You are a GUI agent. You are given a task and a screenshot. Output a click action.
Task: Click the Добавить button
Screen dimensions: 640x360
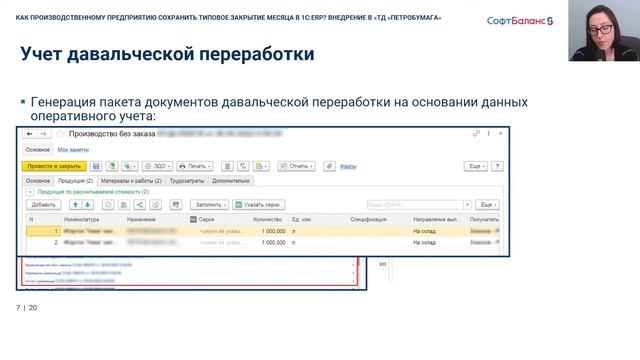click(44, 204)
